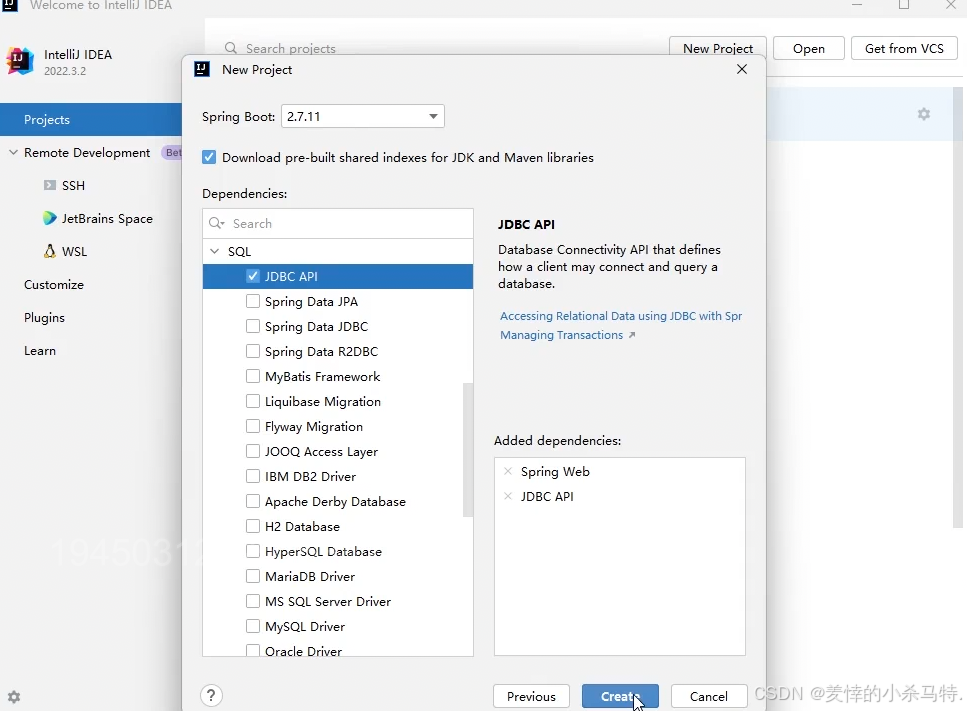
Task: Tick the MySQL Driver checkbox
Action: coord(253,626)
